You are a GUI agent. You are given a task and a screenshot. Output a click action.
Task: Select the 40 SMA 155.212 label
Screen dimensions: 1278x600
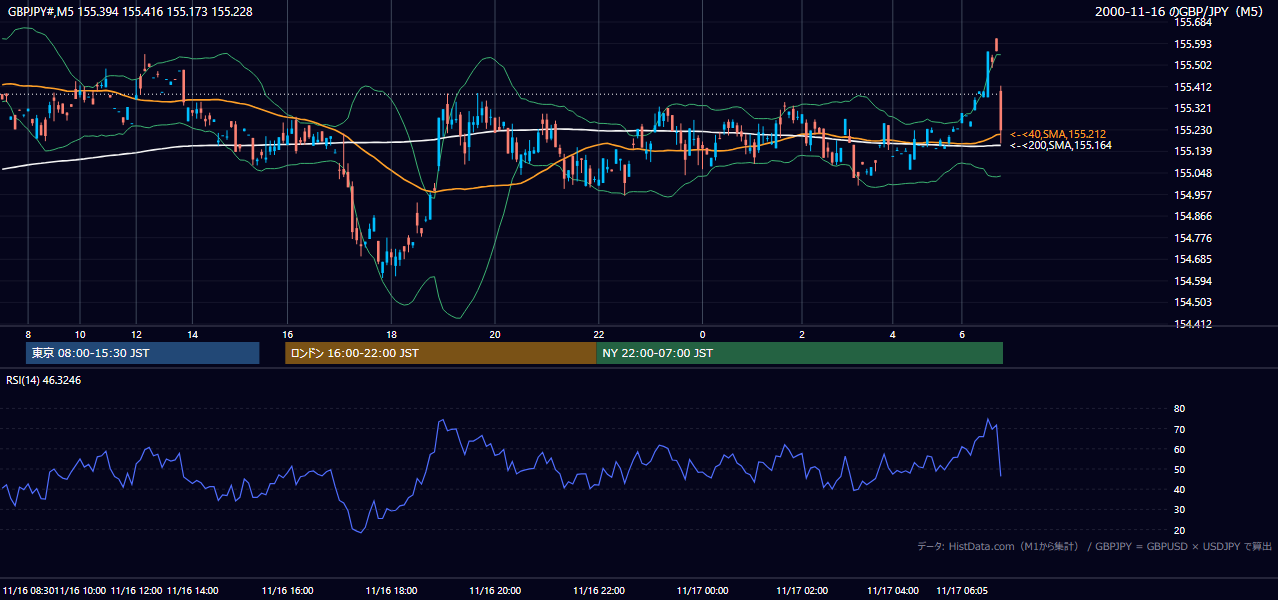tap(1058, 134)
